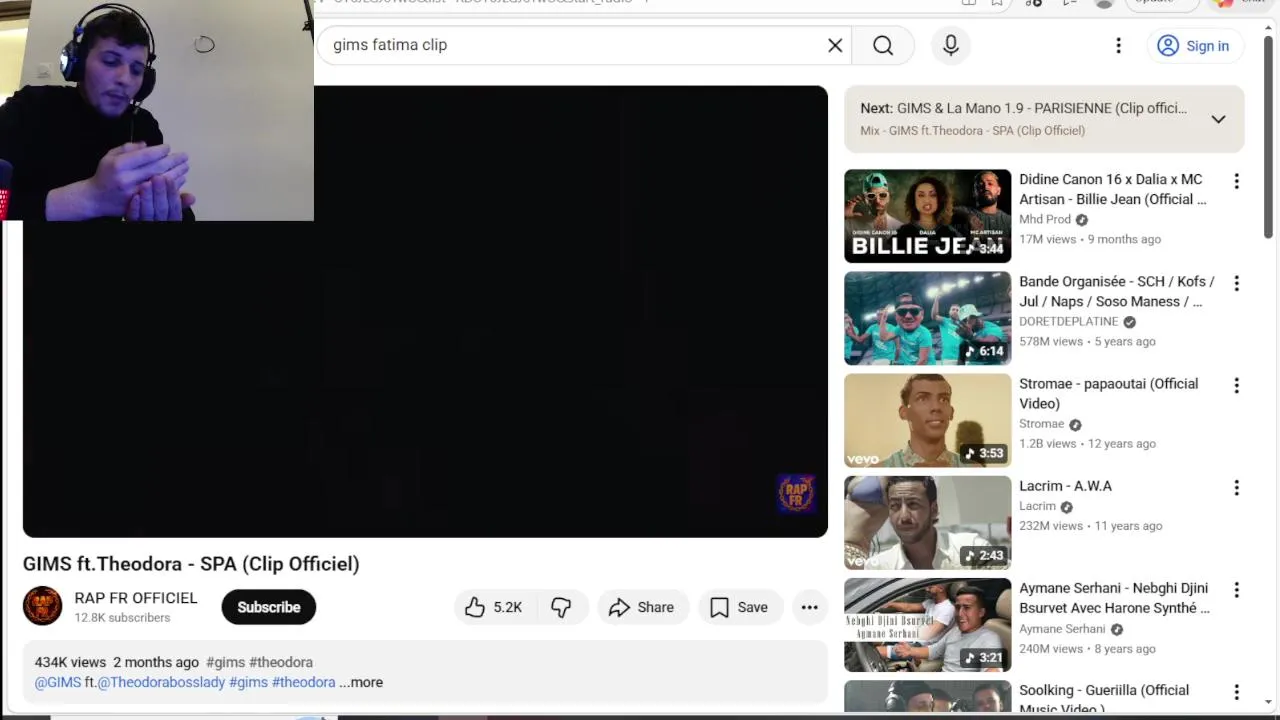Click the Sign in button

point(1194,46)
